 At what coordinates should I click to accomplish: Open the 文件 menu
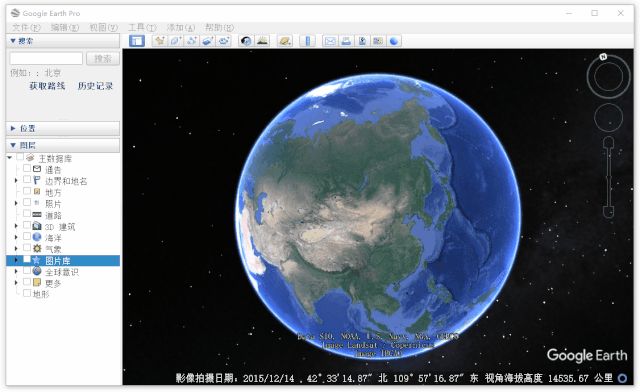pos(26,27)
